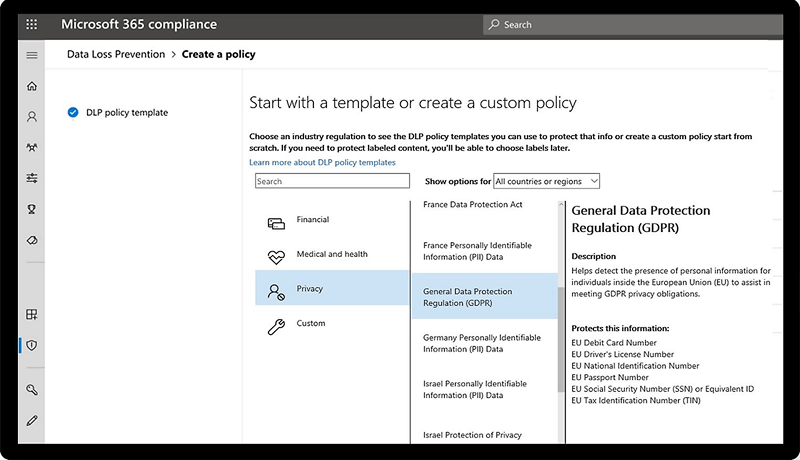The width and height of the screenshot is (800, 460).
Task: Click the person icon in sidebar
Action: (x=32, y=117)
